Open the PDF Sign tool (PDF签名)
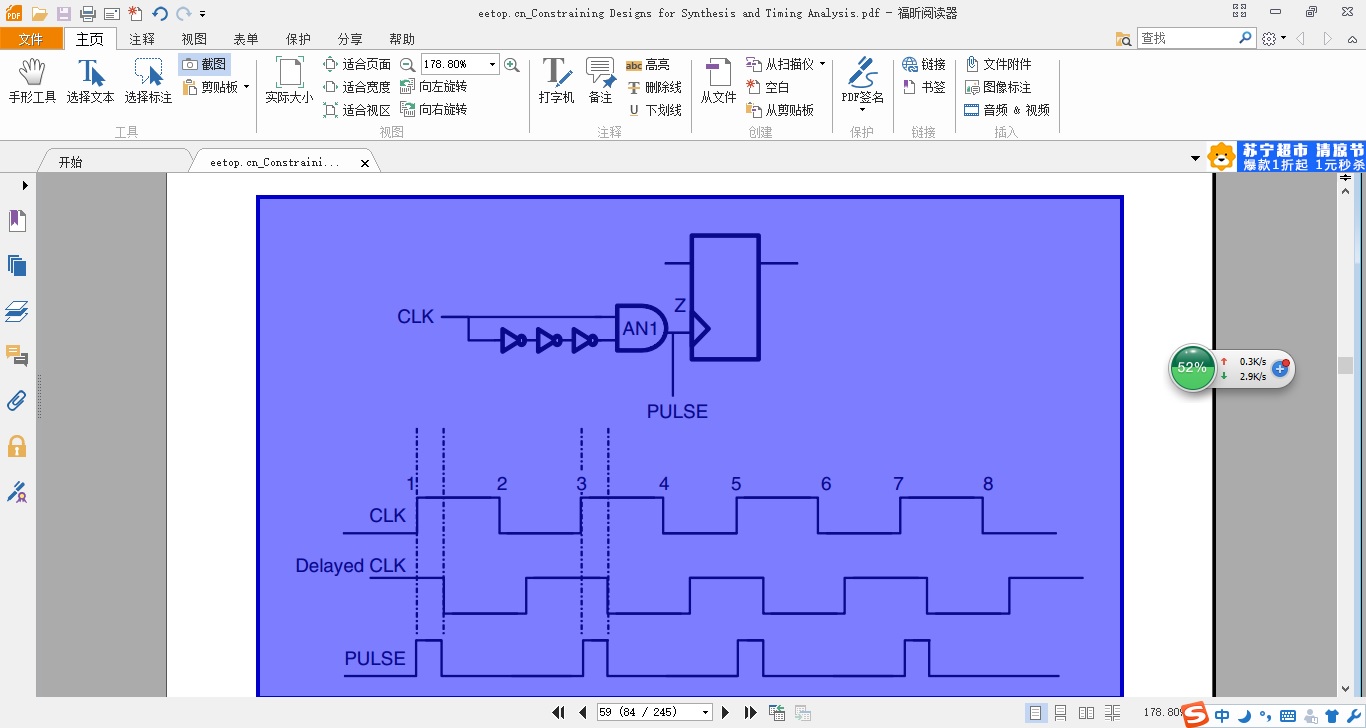1366x728 pixels. tap(862, 84)
